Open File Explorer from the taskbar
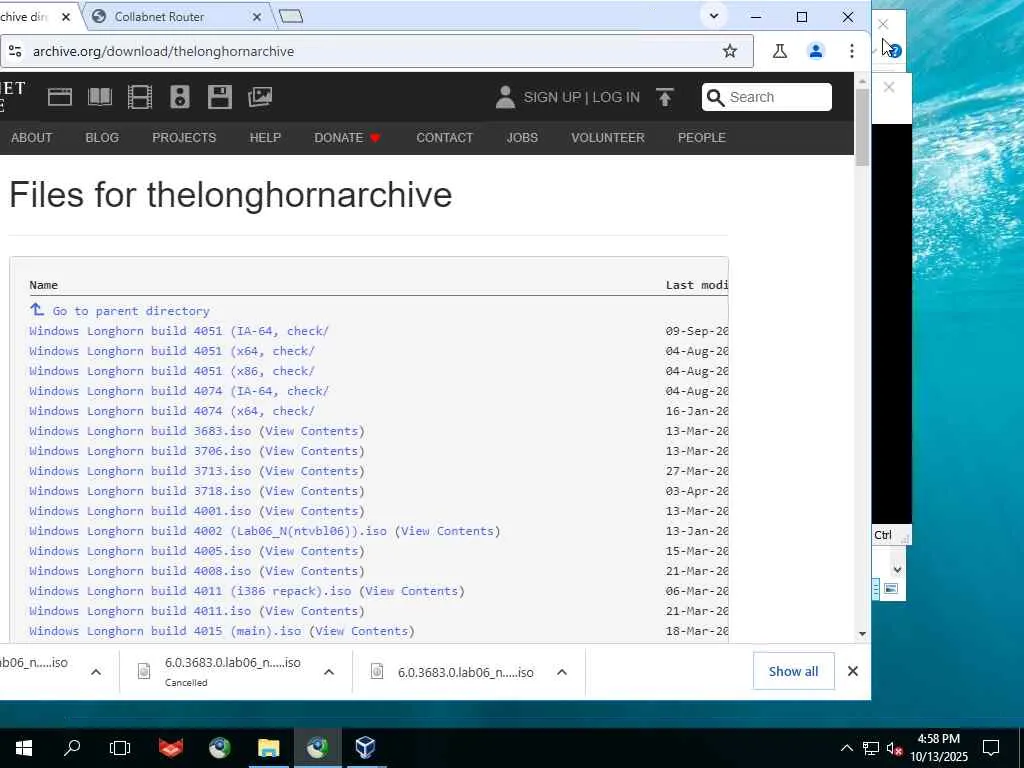 coord(268,748)
